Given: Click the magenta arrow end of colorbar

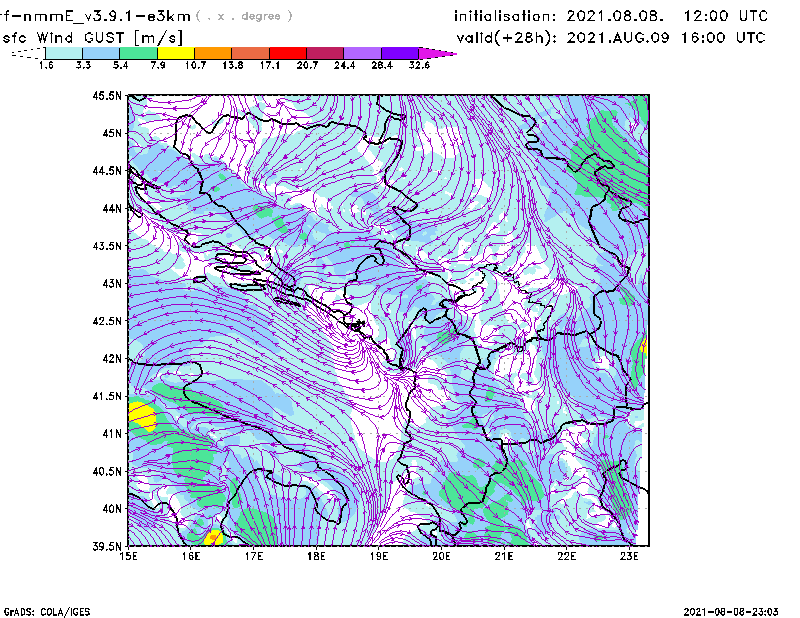Looking at the screenshot, I should point(437,53).
